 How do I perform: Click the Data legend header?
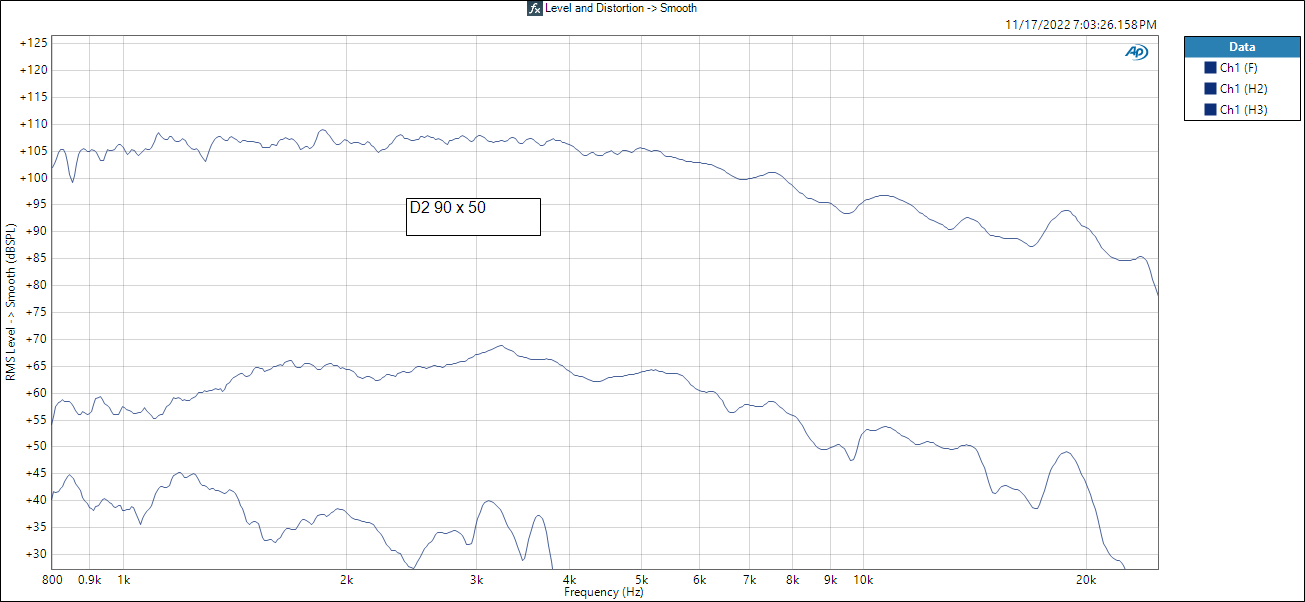(x=1242, y=47)
